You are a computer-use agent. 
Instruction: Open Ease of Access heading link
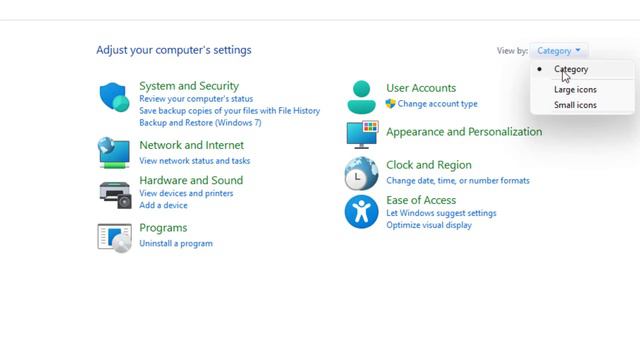pyautogui.click(x=421, y=200)
